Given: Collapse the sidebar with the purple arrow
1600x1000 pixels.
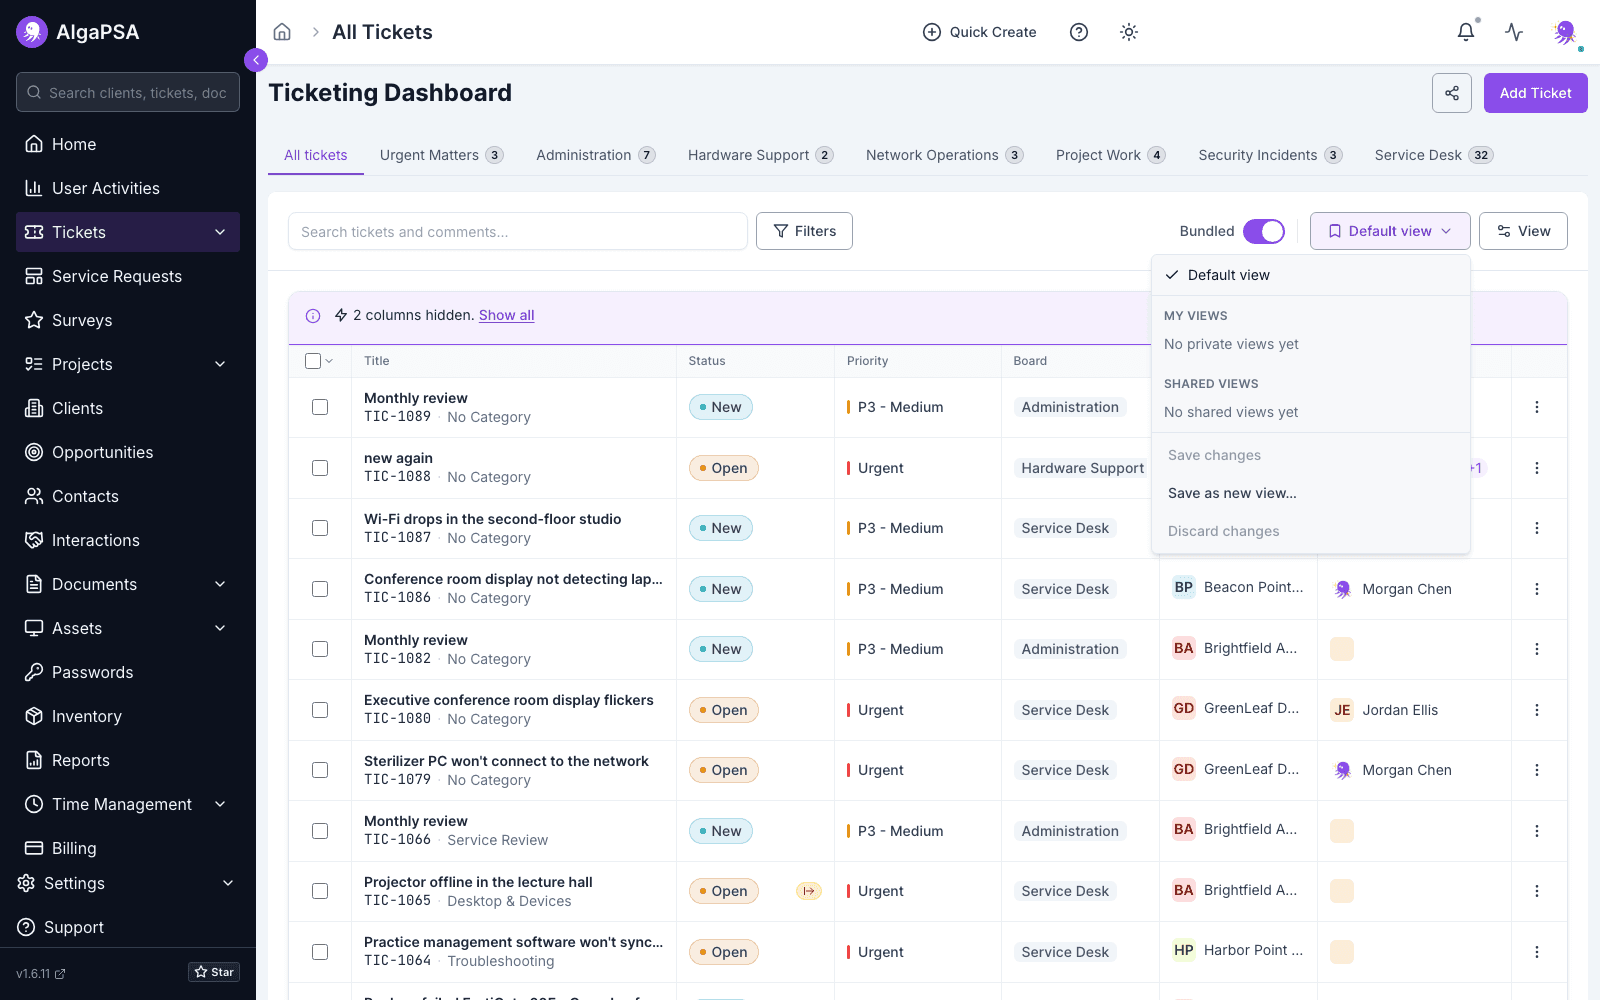Looking at the screenshot, I should click(256, 60).
